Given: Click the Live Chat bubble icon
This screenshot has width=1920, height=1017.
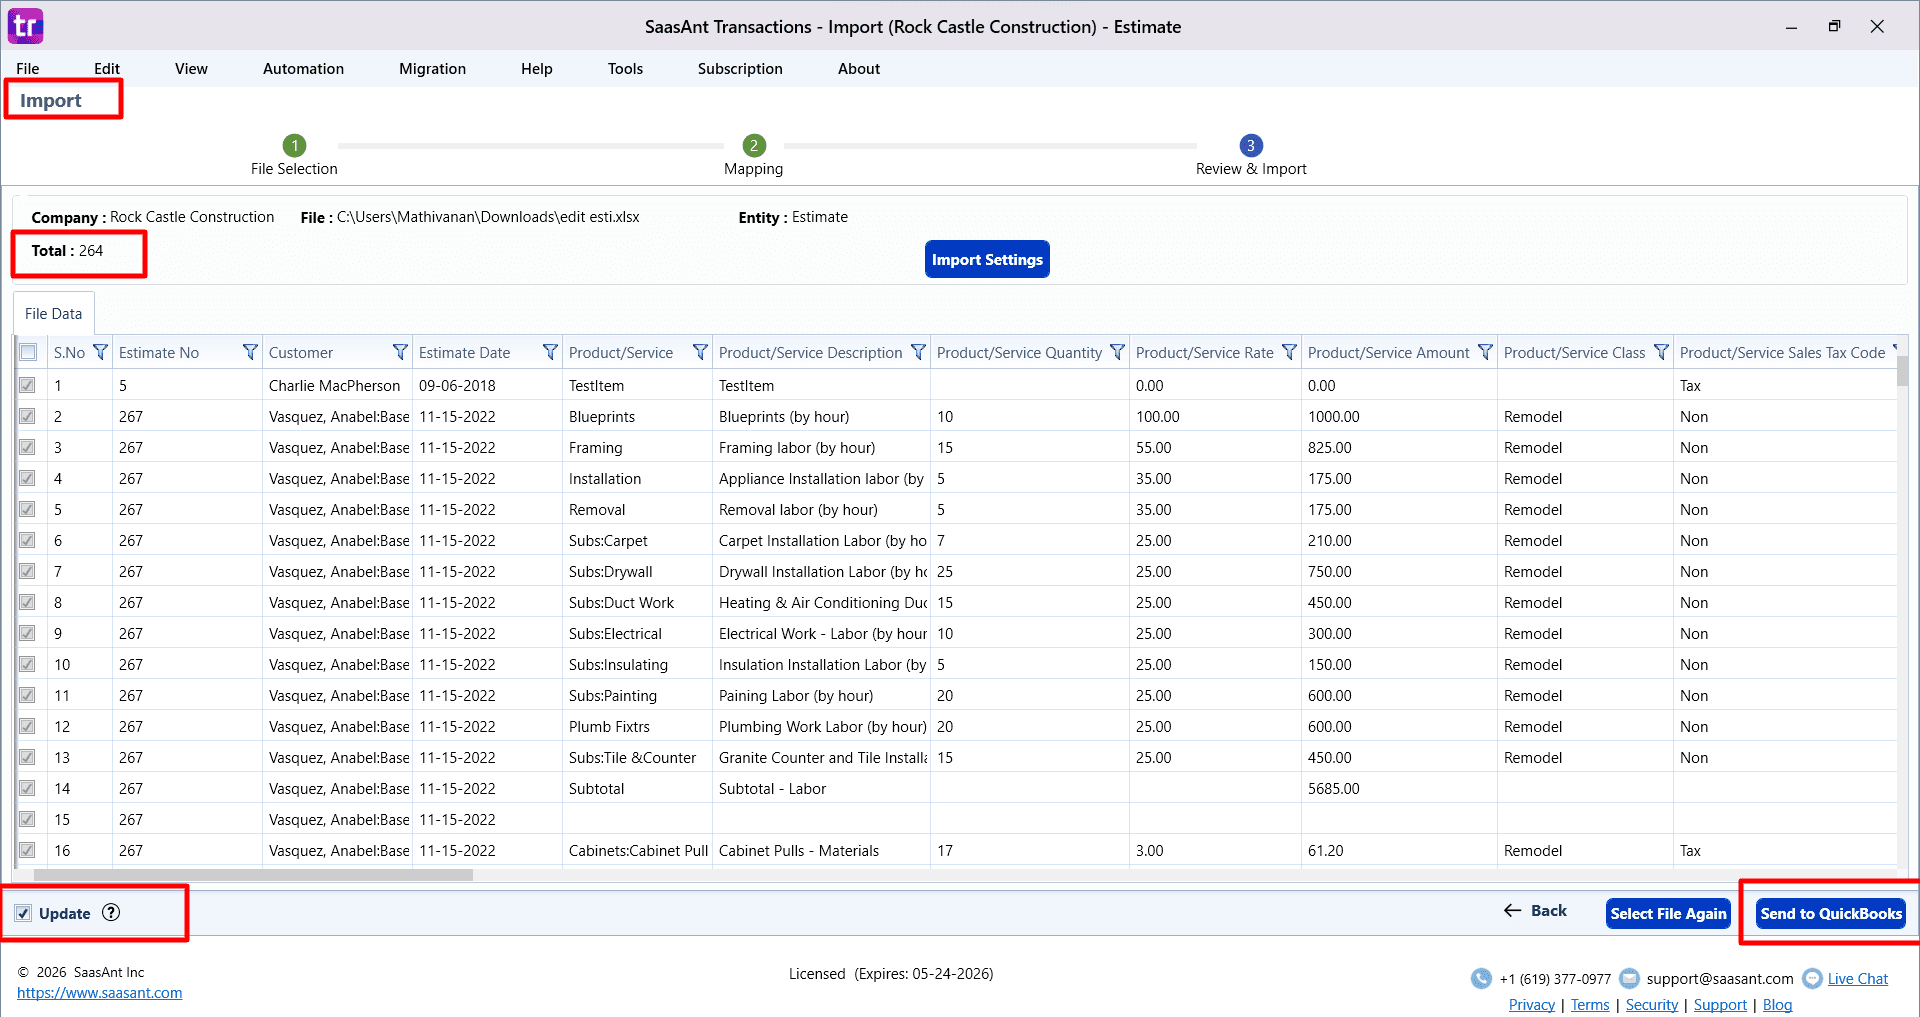Looking at the screenshot, I should pyautogui.click(x=1812, y=979).
